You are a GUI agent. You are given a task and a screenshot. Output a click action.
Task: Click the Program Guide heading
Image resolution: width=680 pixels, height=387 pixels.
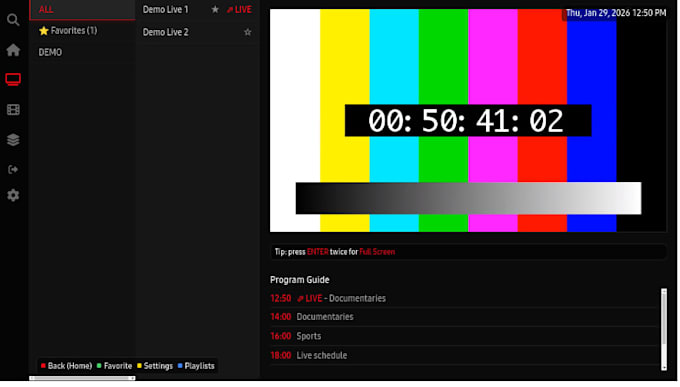[x=300, y=280]
